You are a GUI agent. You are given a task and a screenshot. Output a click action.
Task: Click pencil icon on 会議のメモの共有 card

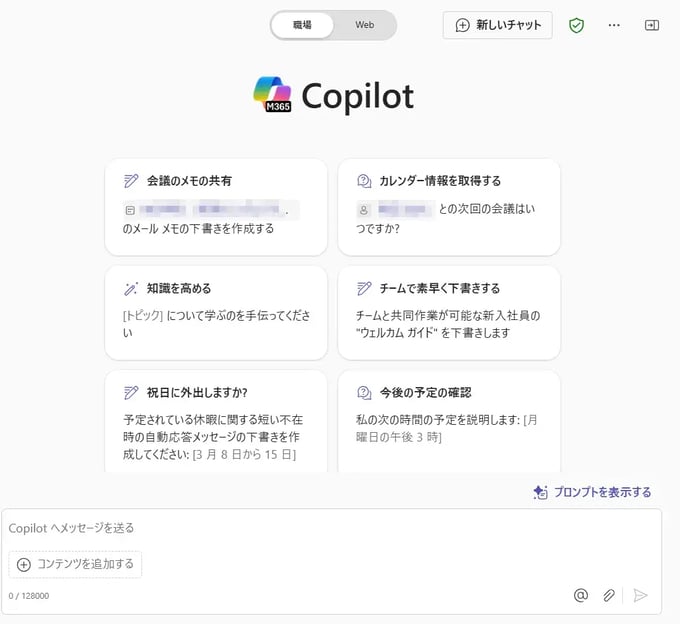point(131,181)
